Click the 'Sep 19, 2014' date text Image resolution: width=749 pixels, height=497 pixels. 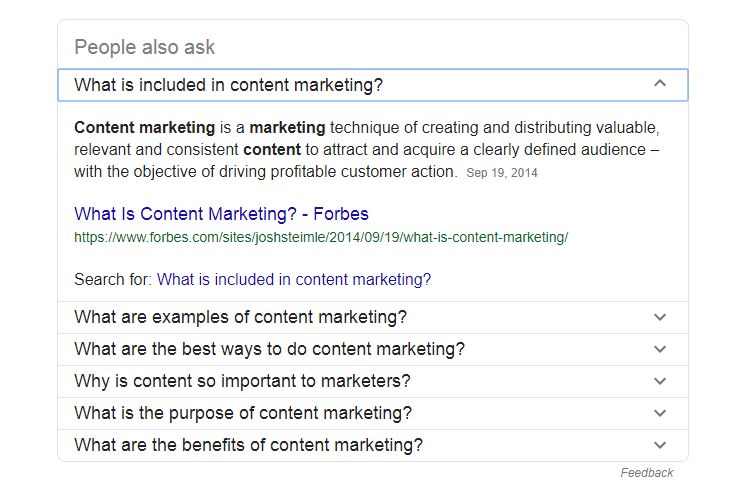(x=502, y=173)
